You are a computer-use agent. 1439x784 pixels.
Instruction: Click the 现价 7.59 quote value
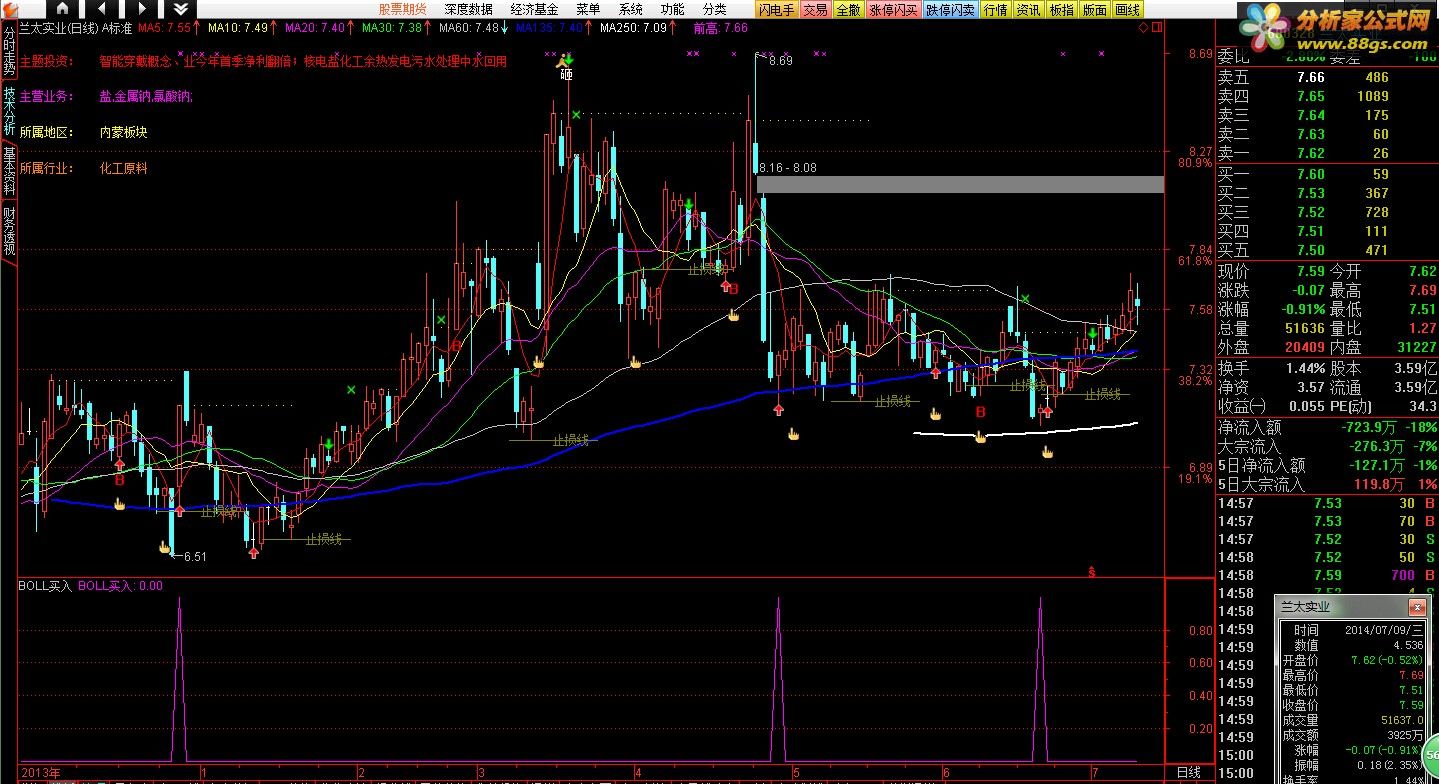pos(1311,271)
